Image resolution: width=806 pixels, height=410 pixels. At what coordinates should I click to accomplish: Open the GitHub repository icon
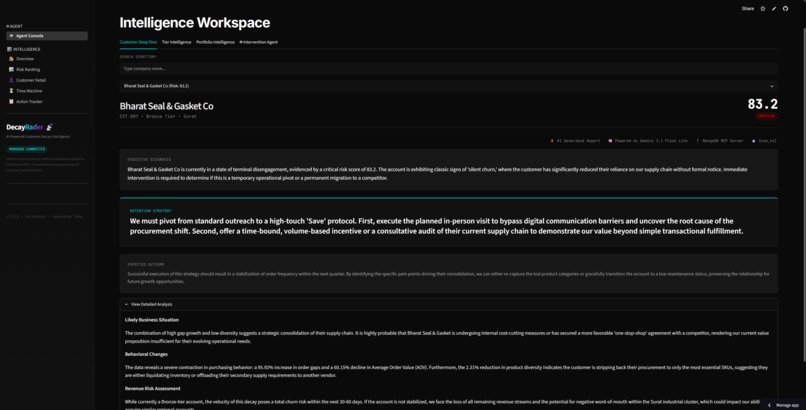tap(785, 9)
